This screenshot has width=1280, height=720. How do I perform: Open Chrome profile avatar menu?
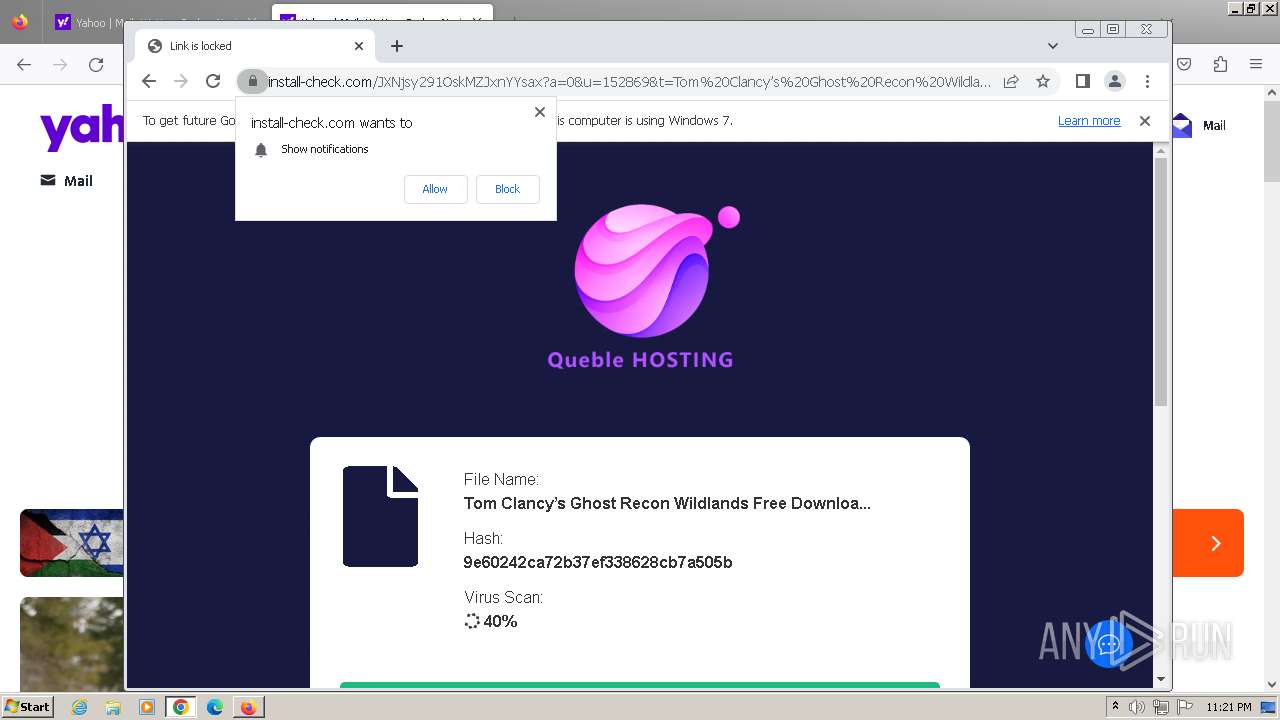1115,81
